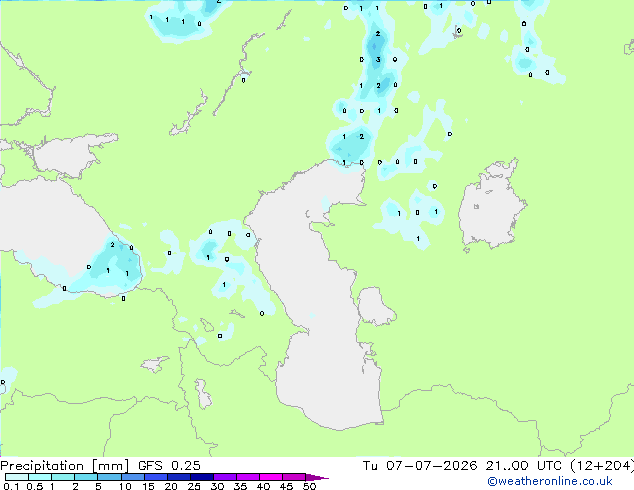Screen dimensions: 634x490
Task: Choose the 20–25 mm legend color swatch
Action: point(178,477)
